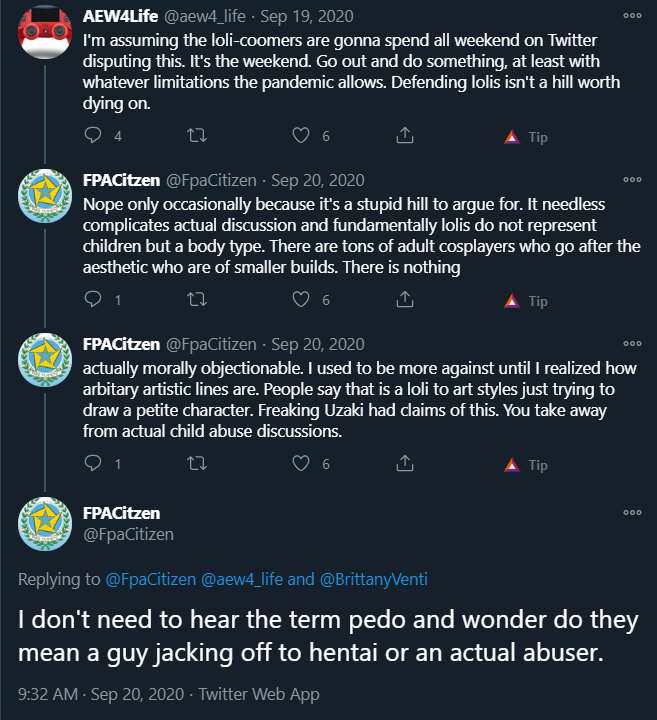This screenshot has width=657, height=720.
Task: Click Tip on the 'actually morally objectionable' tweet
Action: point(526,465)
